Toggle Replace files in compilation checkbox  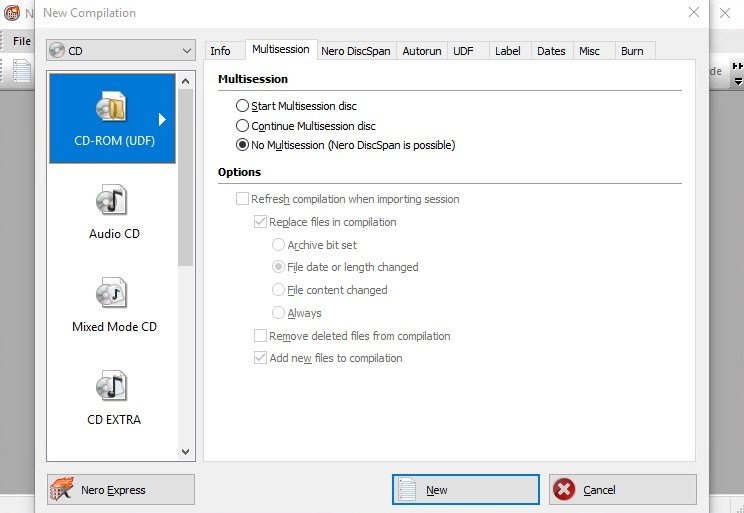260,222
